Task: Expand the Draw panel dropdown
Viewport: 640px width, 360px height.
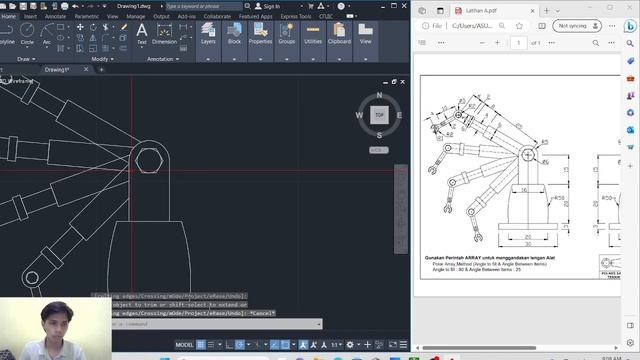Action: 26,59
